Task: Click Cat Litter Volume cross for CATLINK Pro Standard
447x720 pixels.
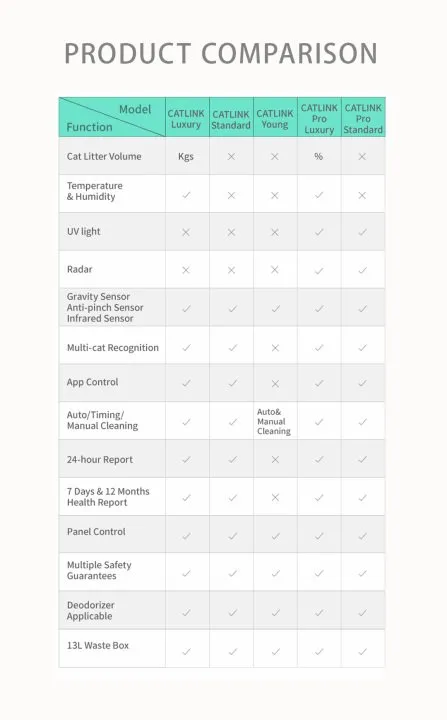Action: point(362,157)
